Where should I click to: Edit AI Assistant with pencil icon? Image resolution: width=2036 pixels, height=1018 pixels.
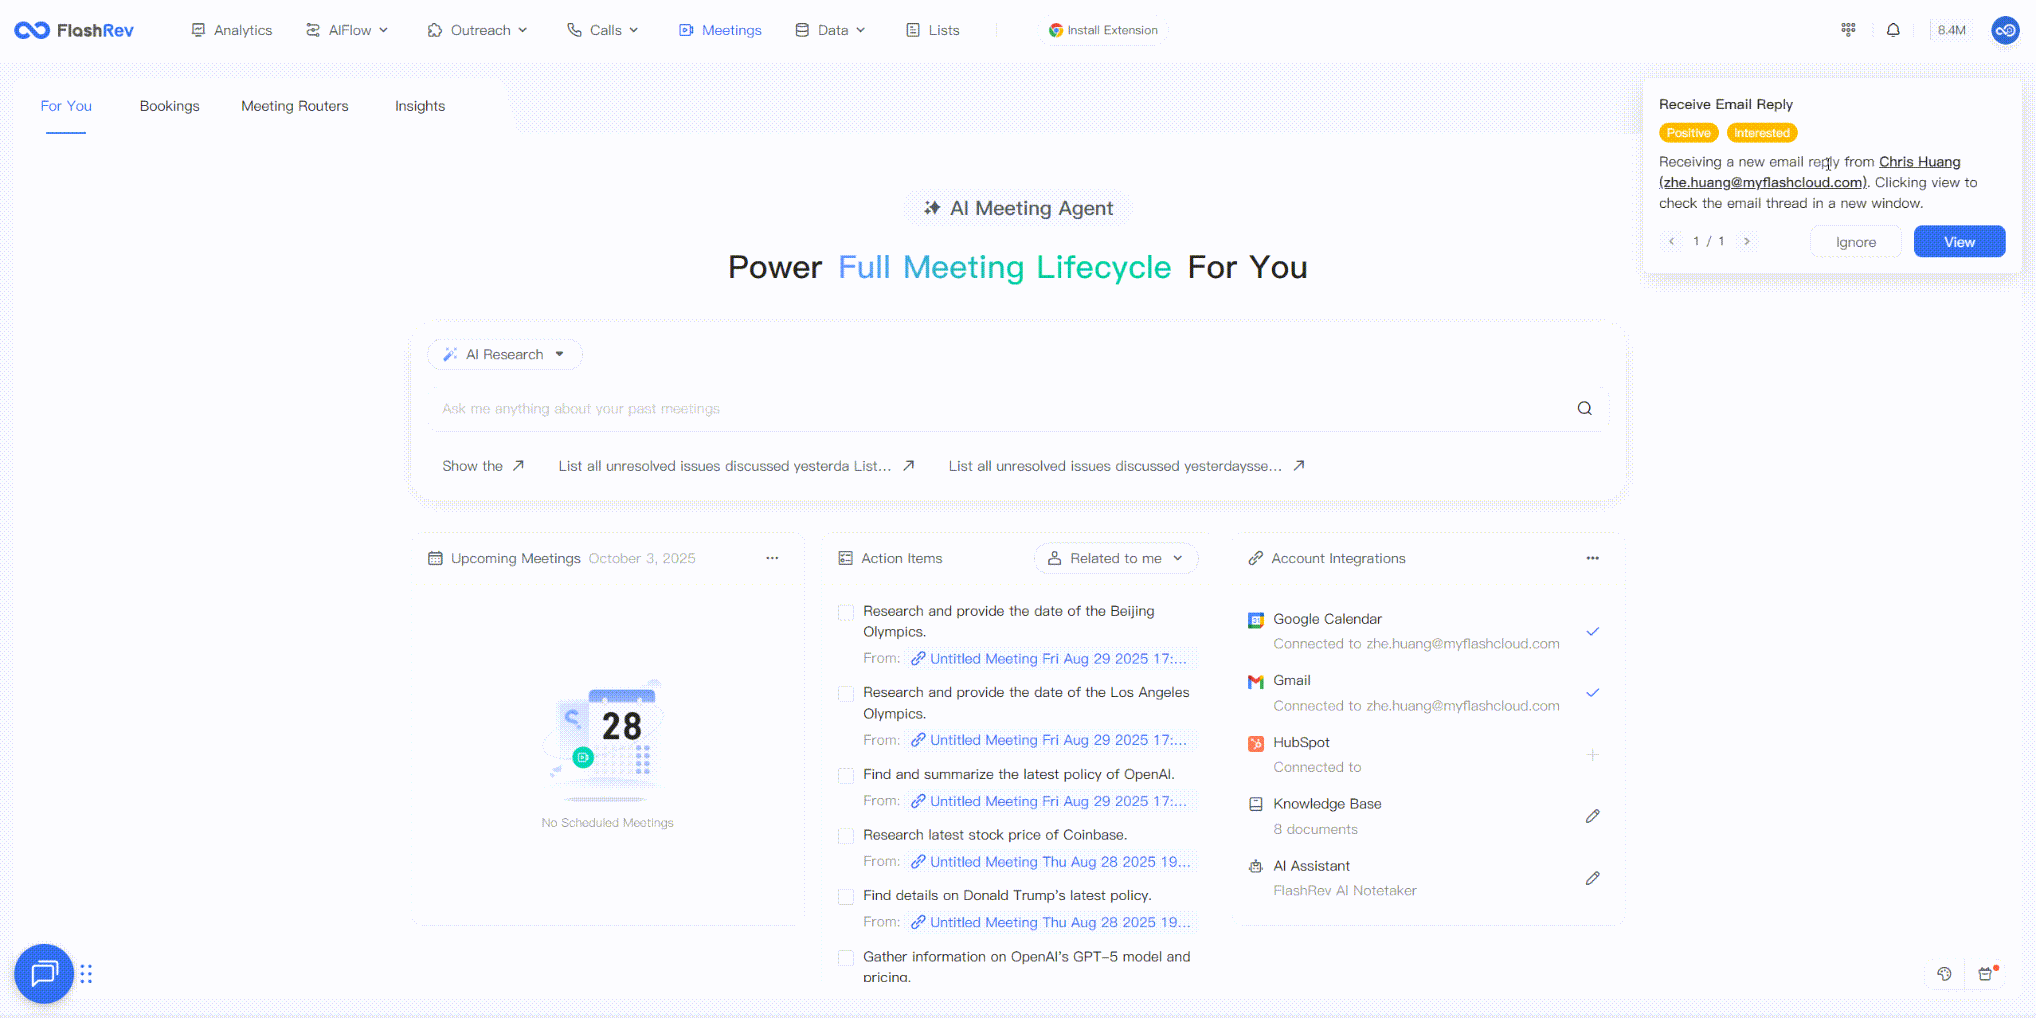click(x=1592, y=878)
